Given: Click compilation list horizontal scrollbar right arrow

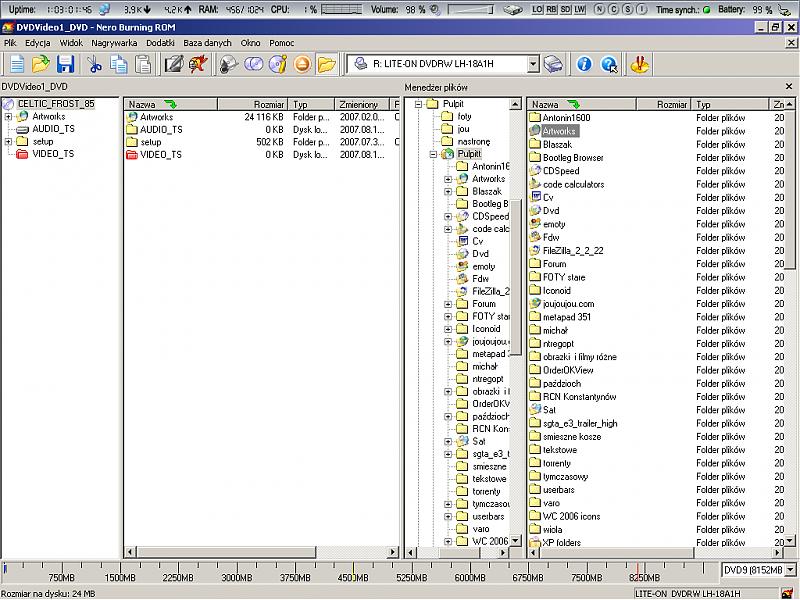Looking at the screenshot, I should click(392, 552).
